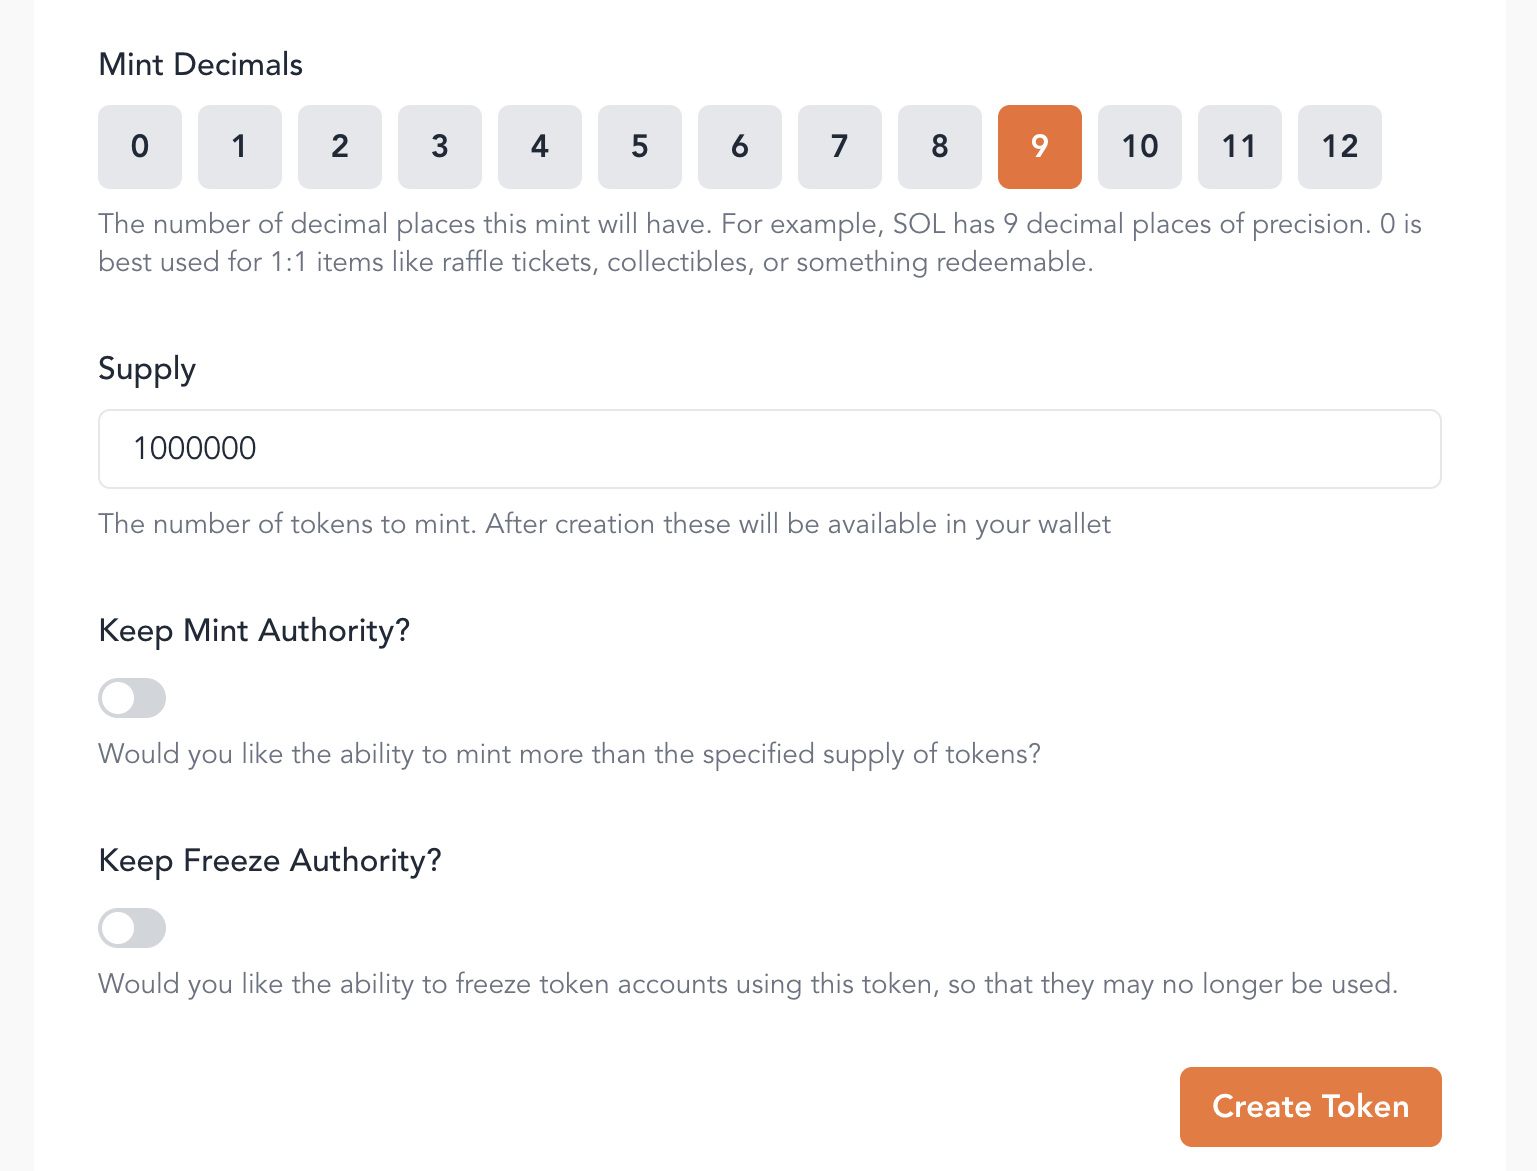Pick 8 for mint decimals
1537x1171 pixels.
pyautogui.click(x=940, y=147)
